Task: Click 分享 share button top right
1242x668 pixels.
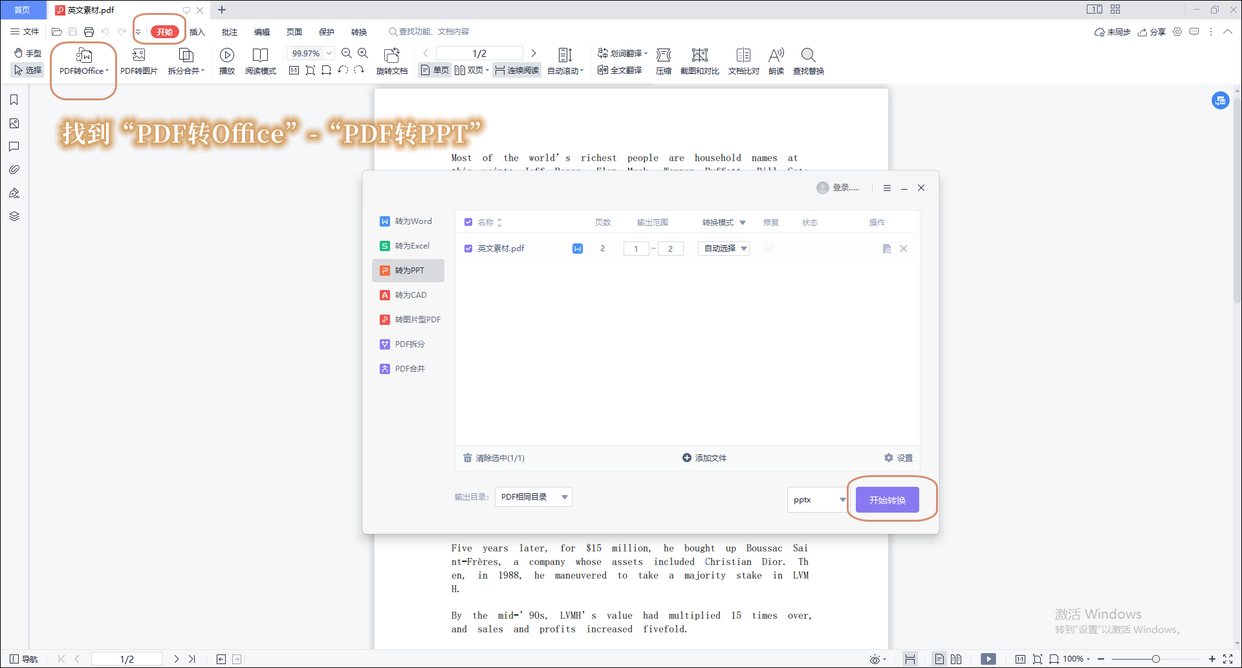Action: [x=1152, y=32]
